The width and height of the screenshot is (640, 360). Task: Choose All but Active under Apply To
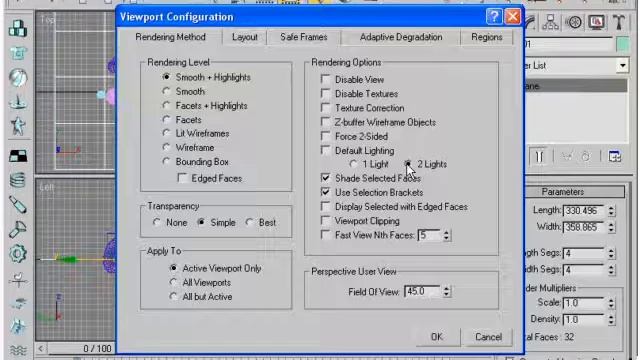point(173,297)
